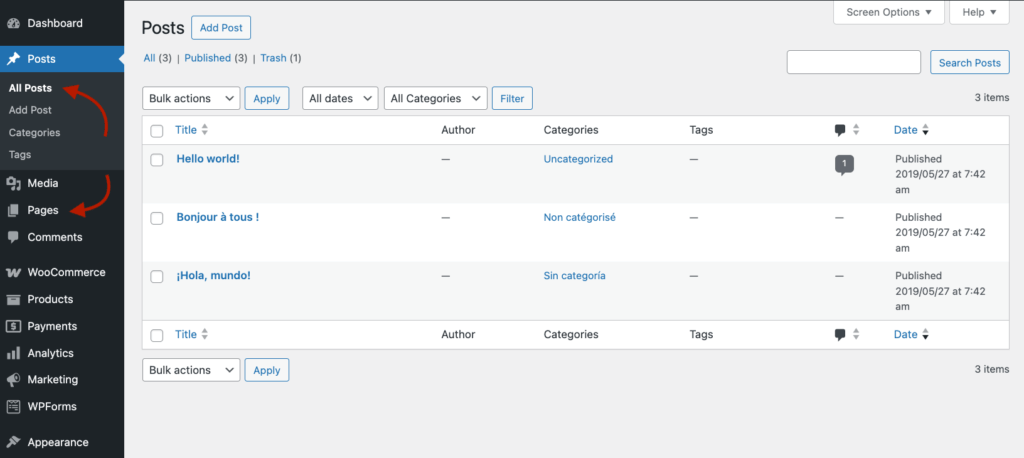
Task: Open the Sin categoría category link
Action: pos(574,276)
